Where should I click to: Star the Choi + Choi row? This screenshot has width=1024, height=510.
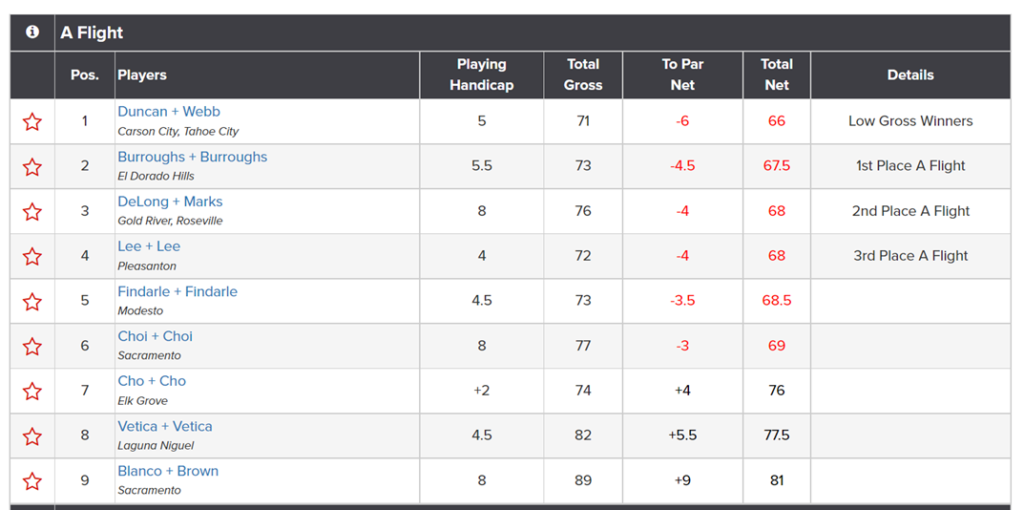pos(32,346)
